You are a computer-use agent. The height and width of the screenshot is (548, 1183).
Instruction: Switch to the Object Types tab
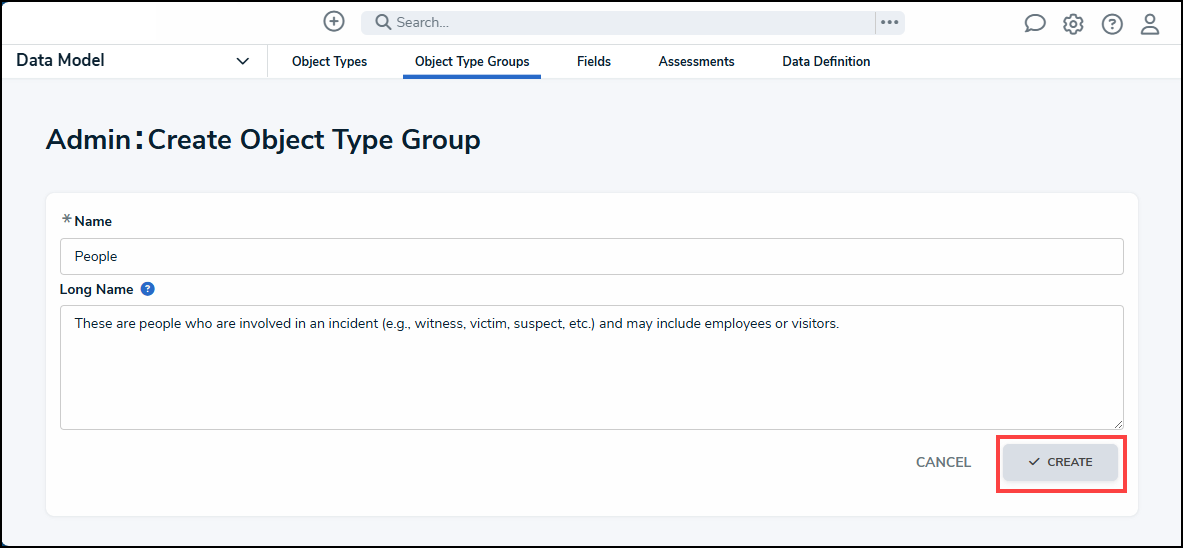329,62
